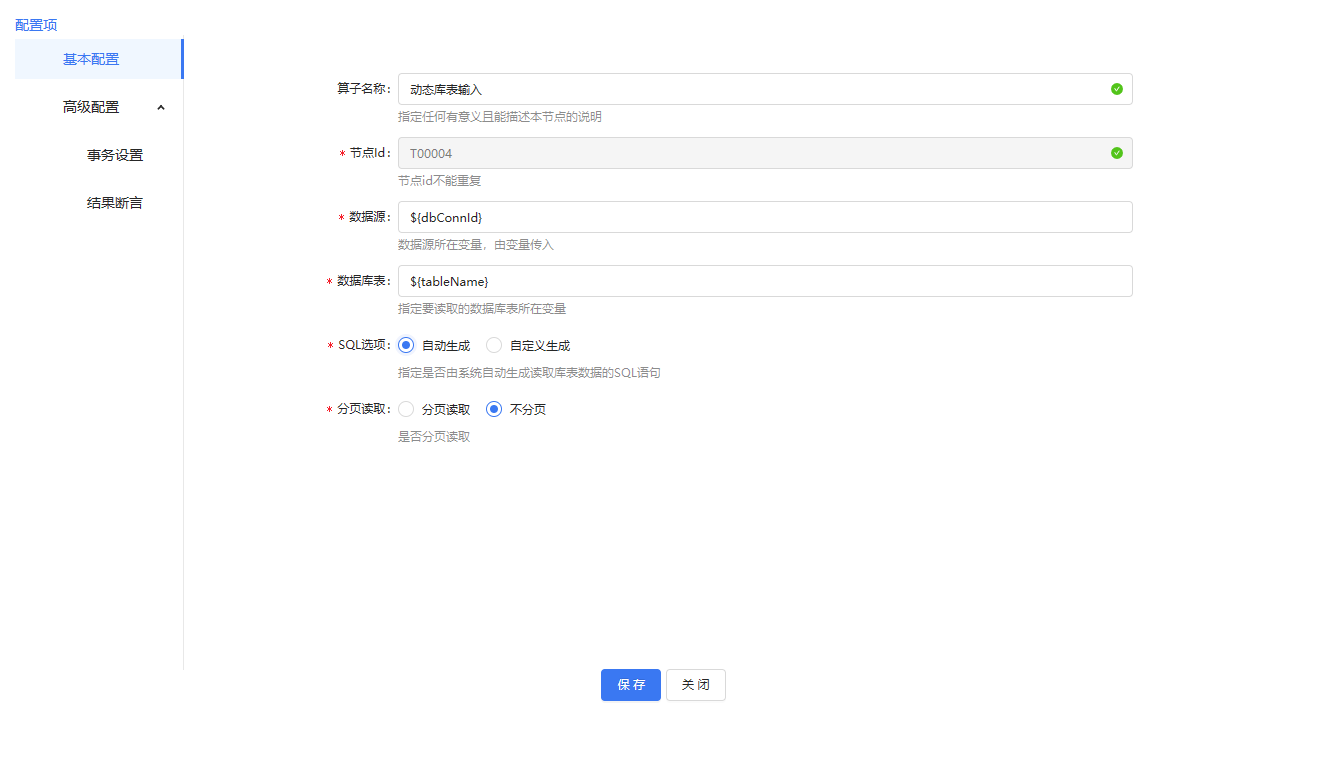Focus the 数据库表 field with ${tableName}

[x=764, y=281]
